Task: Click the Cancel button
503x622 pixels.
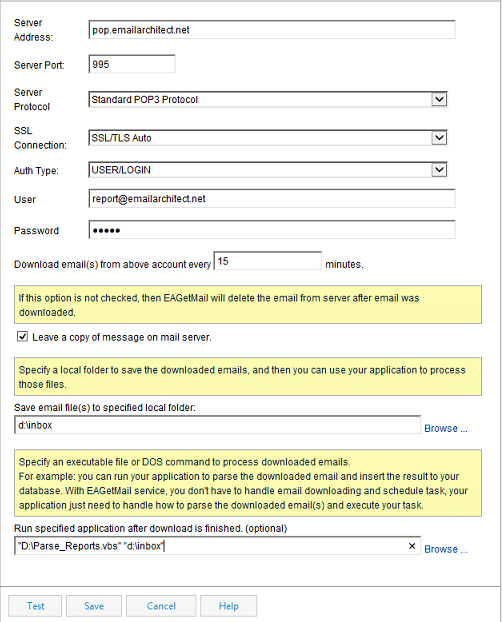Action: [161, 606]
